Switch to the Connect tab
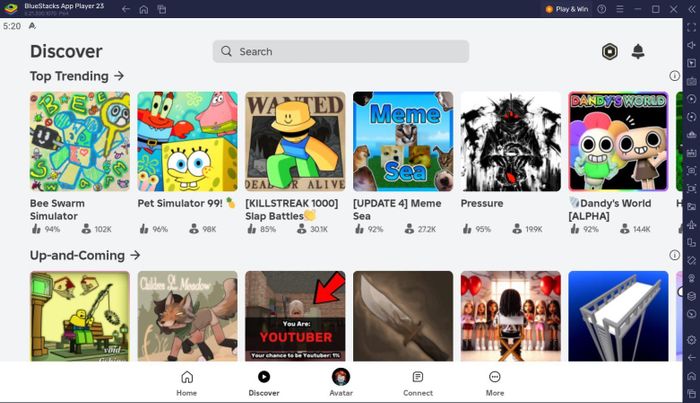 [418, 384]
